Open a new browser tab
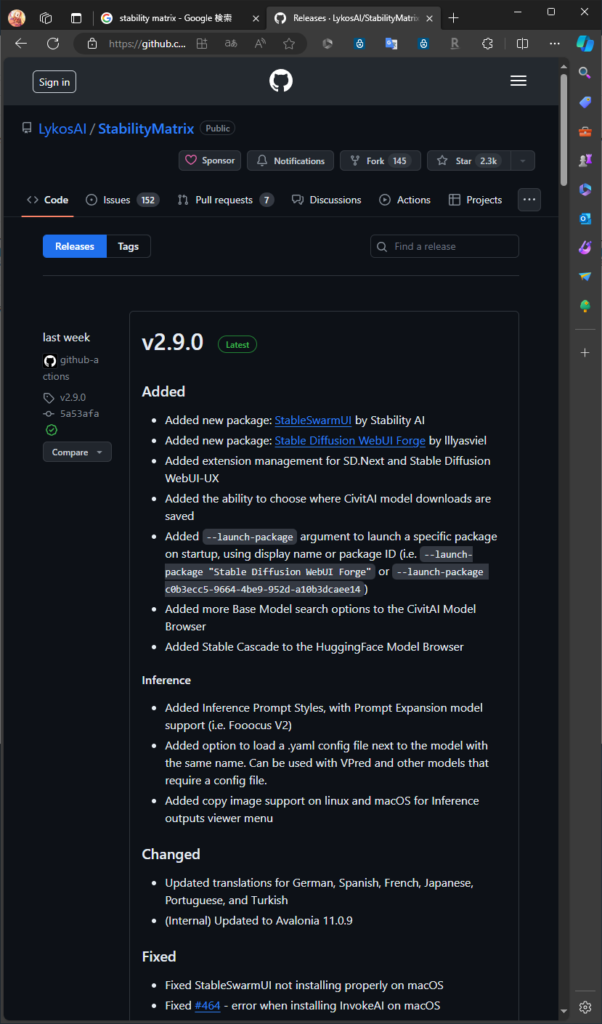 click(454, 18)
